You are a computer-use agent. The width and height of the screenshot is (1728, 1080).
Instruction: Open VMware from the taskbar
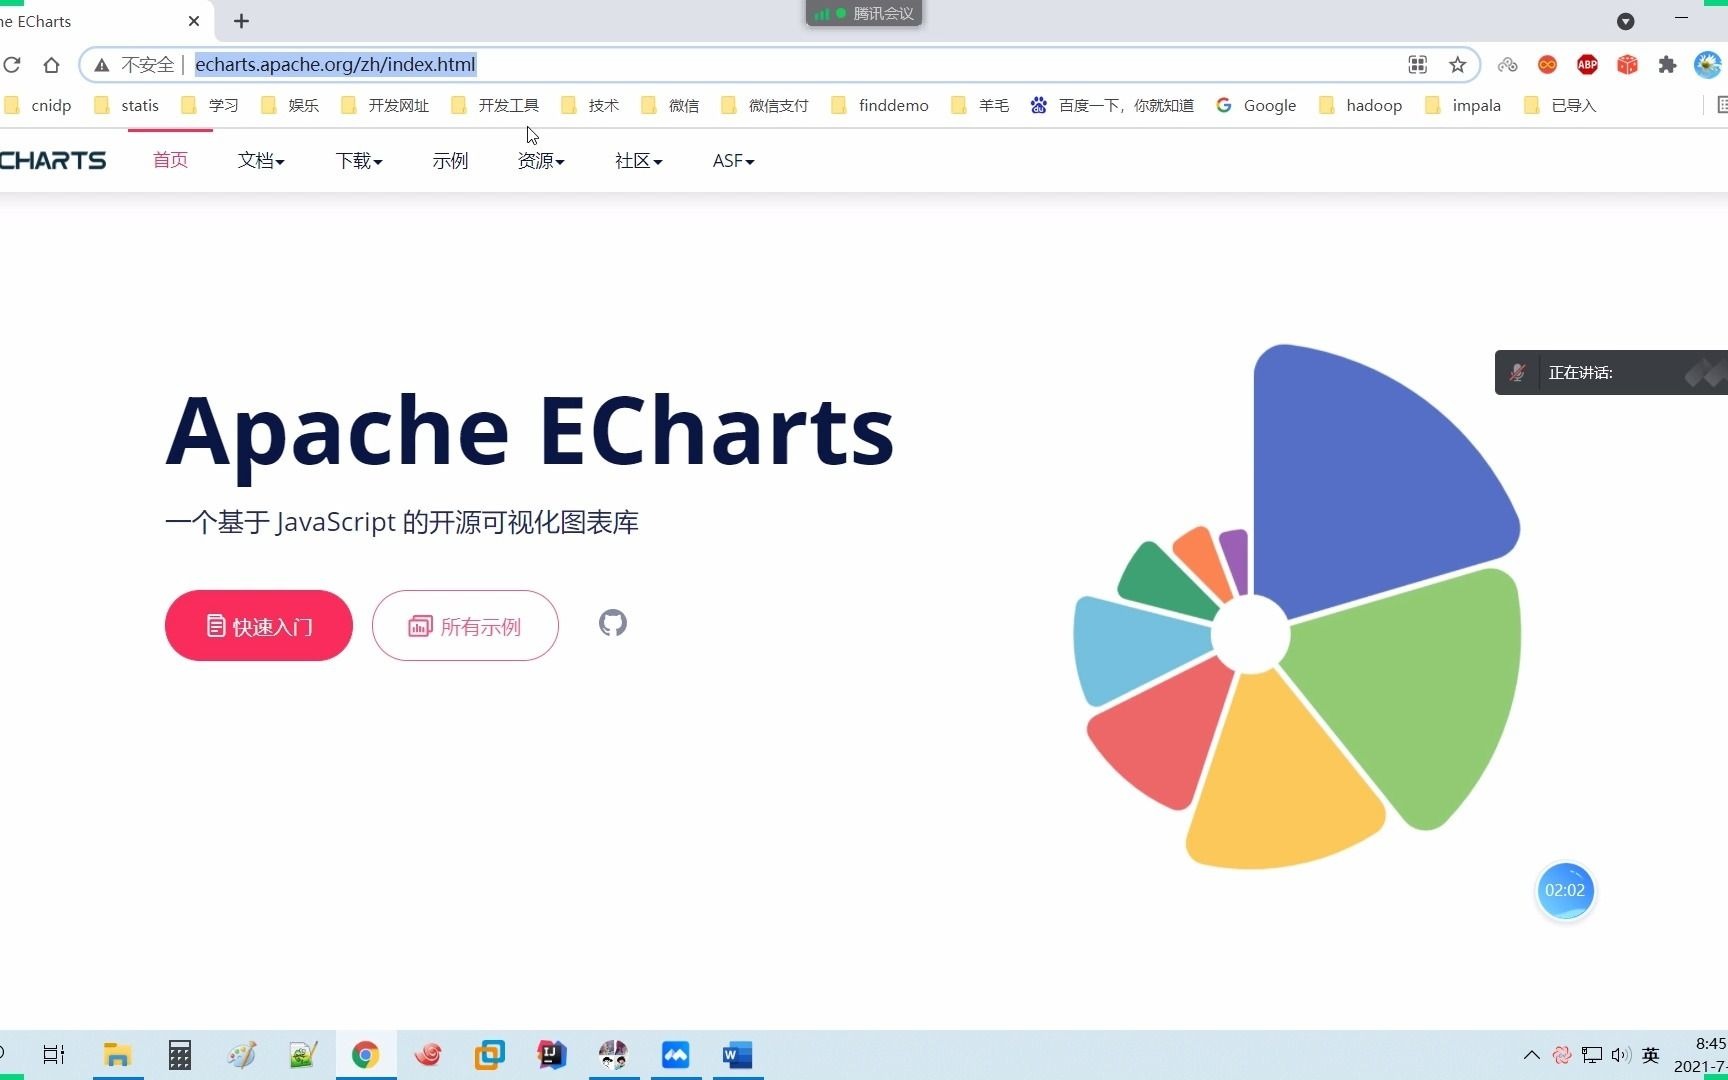489,1054
